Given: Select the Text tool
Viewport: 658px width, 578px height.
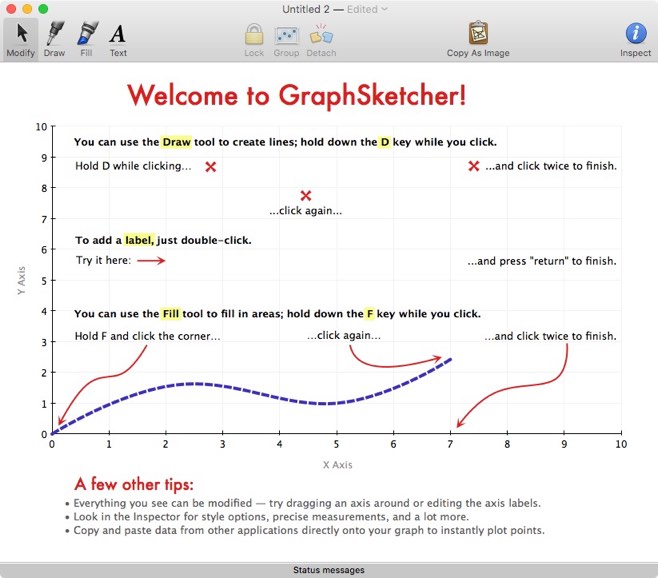Looking at the screenshot, I should point(118,39).
